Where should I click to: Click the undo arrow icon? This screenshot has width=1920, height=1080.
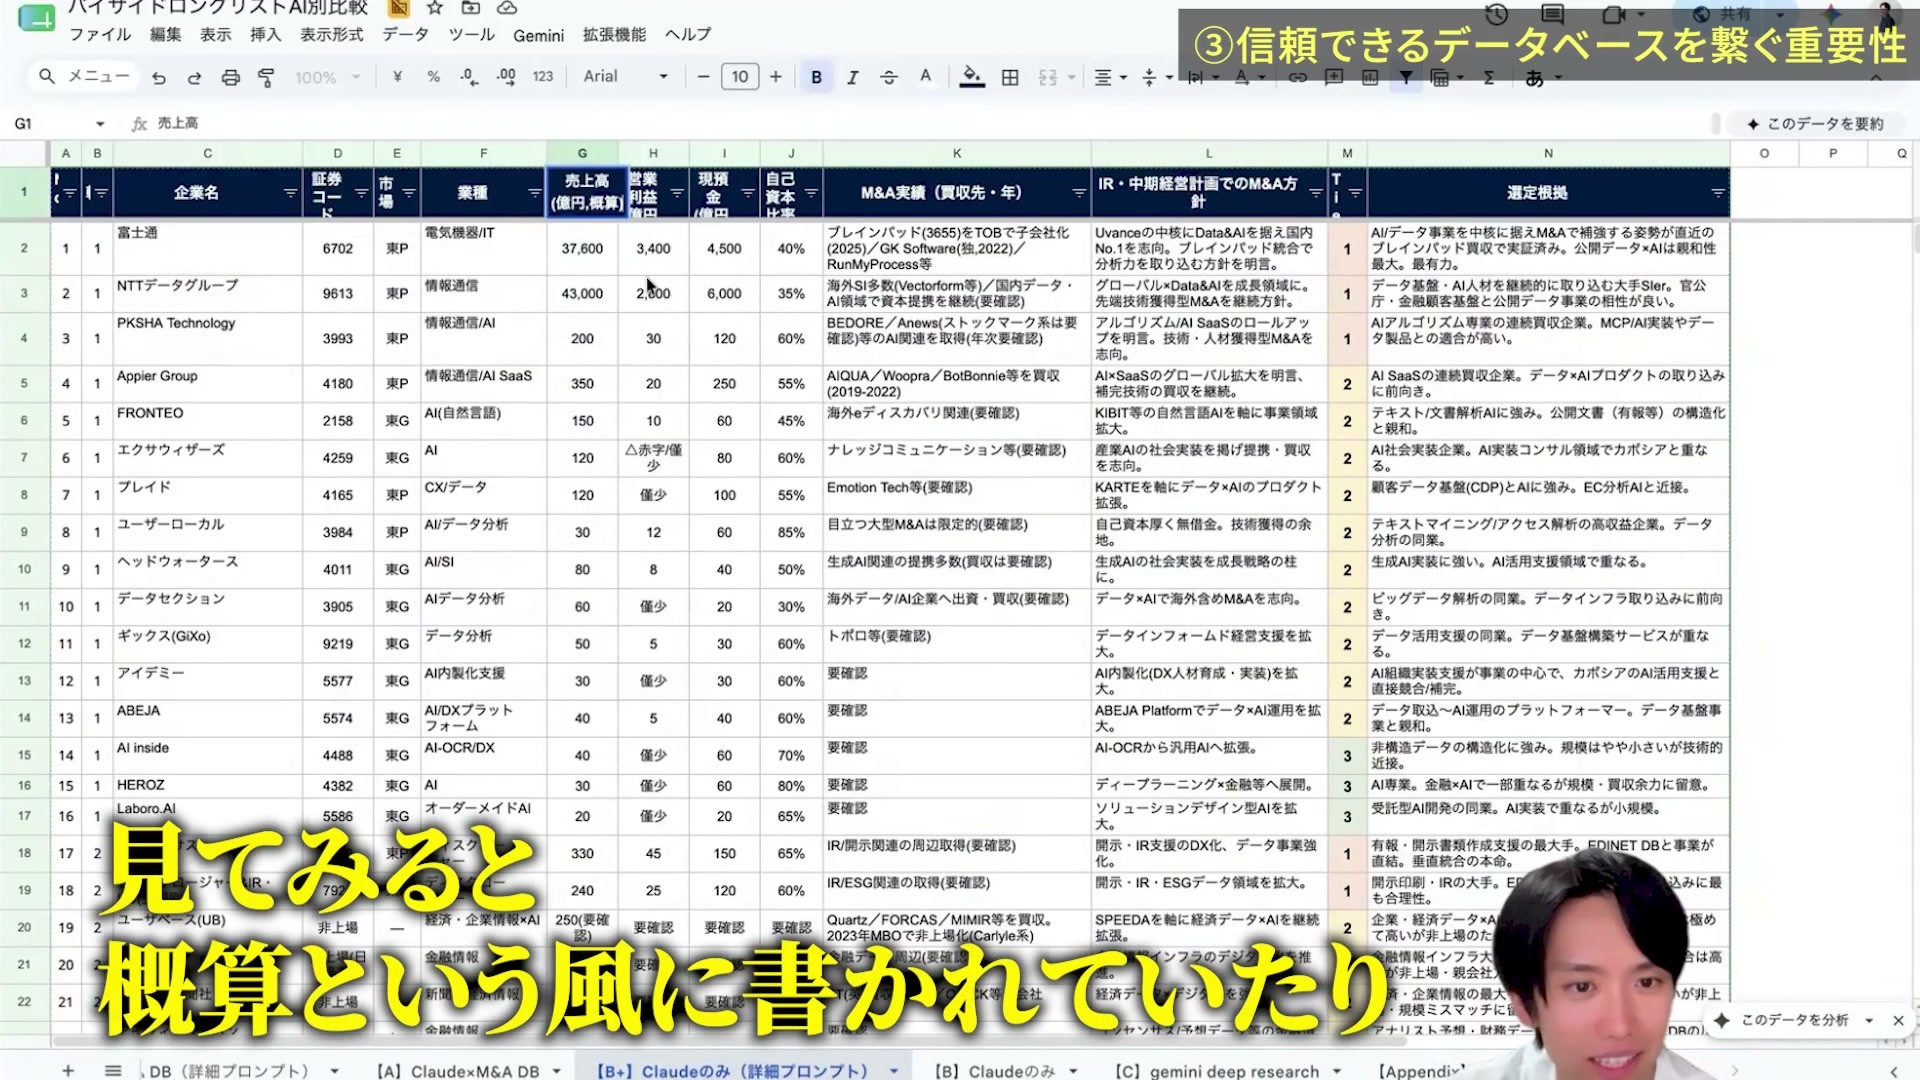(159, 77)
